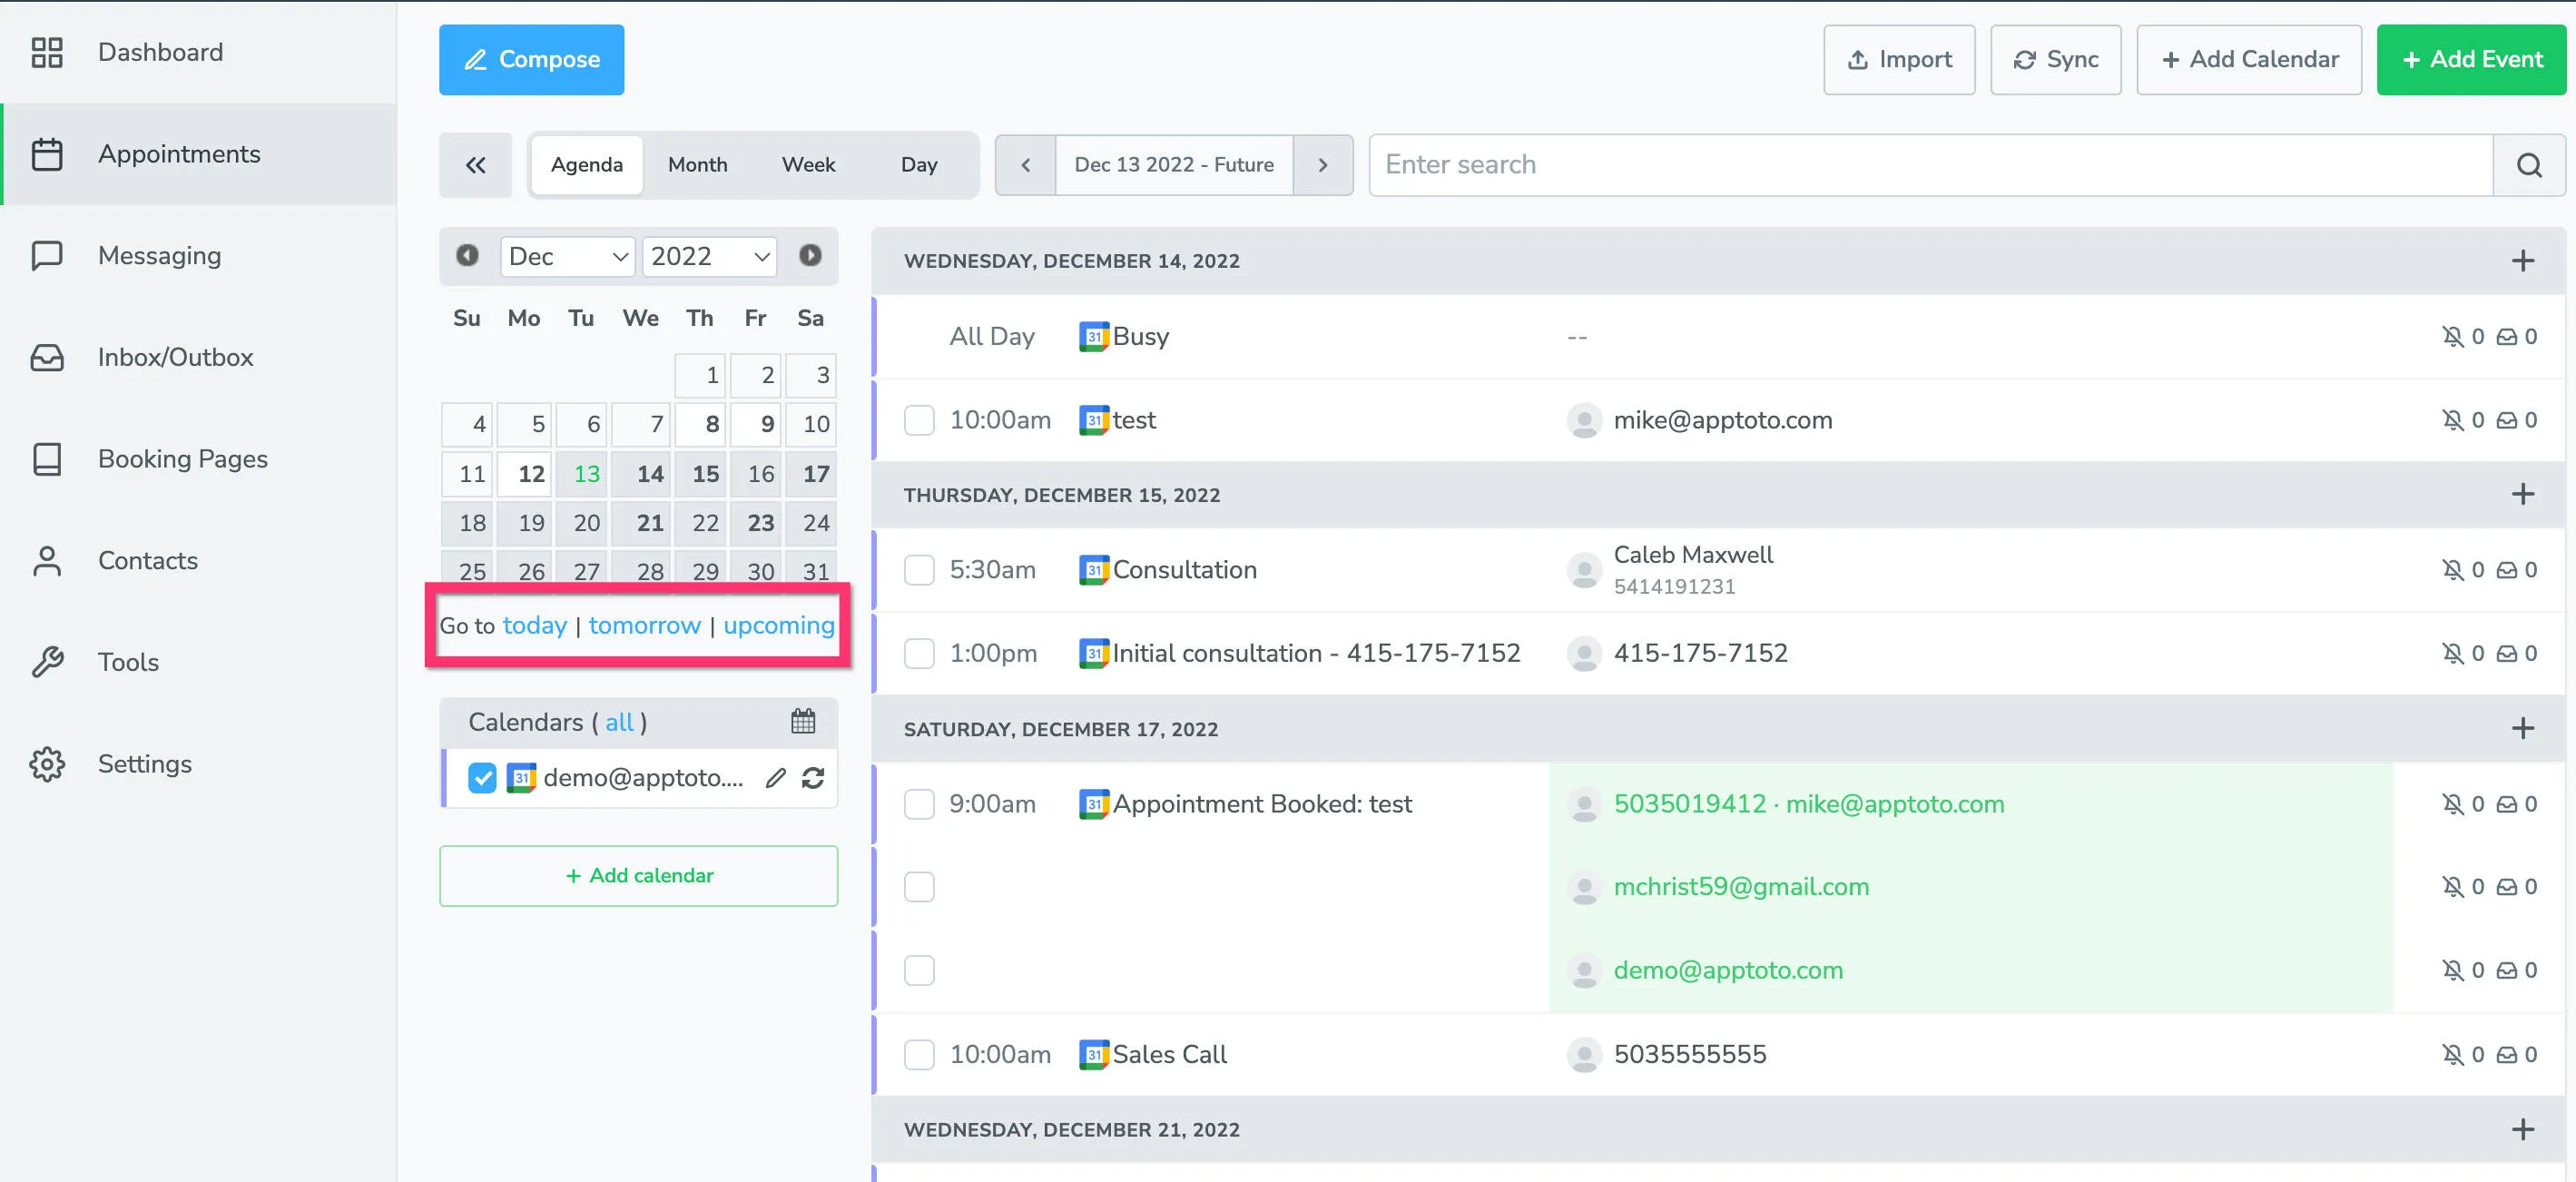Click plus icon on Thursday, December 15 header

tap(2522, 495)
